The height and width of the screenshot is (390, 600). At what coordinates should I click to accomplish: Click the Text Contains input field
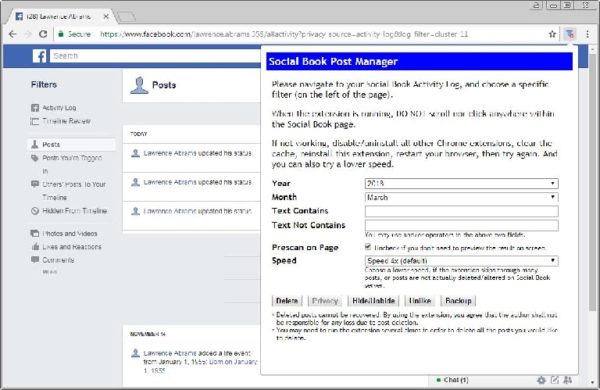click(x=461, y=211)
